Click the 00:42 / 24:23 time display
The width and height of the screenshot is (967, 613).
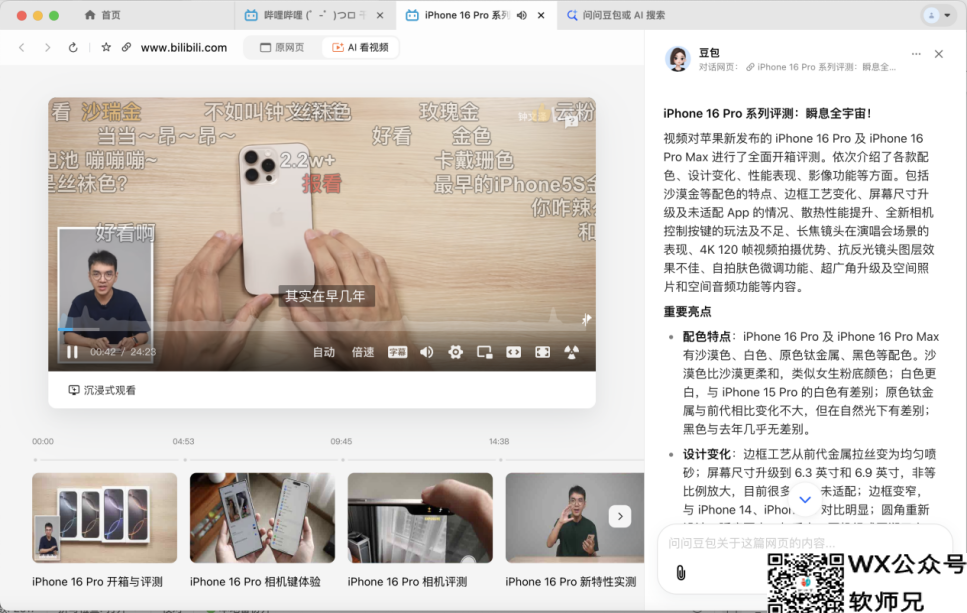(123, 352)
